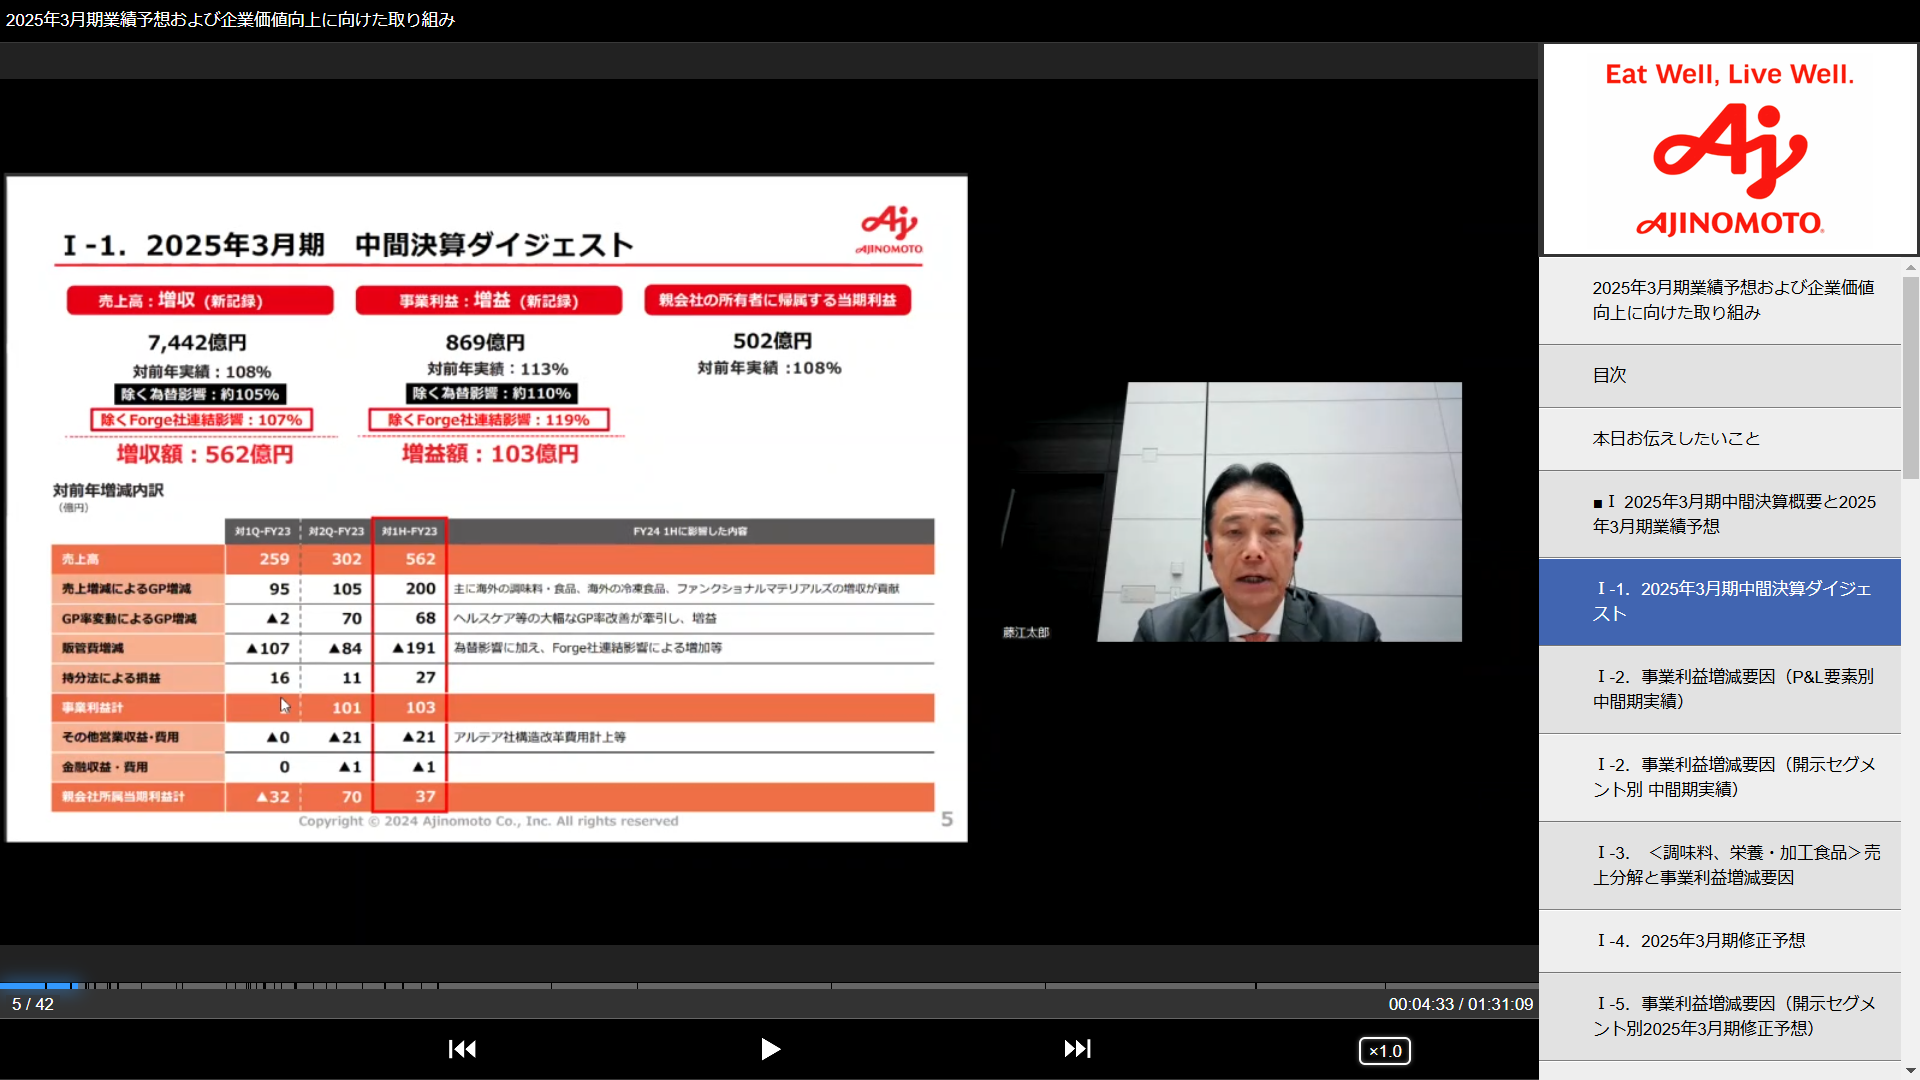Open Ⅰ-2. 開示セグメント別 中間期実績 chapter
1920x1080 pixels.
[x=1719, y=777]
